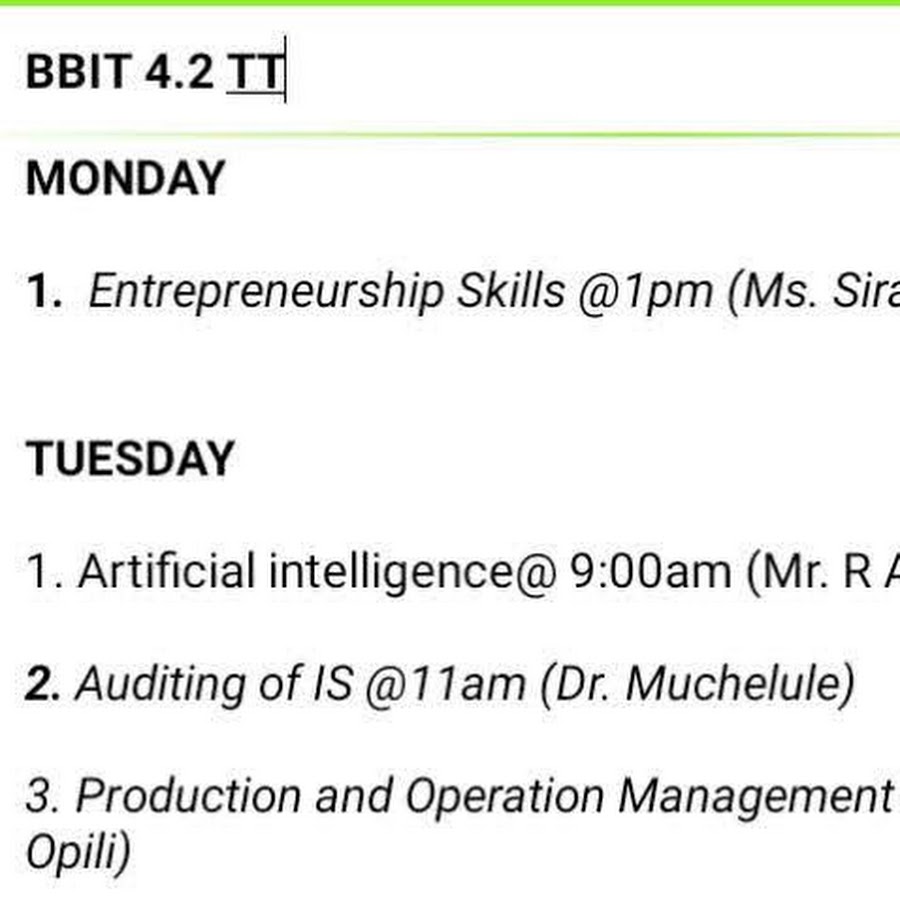
Task: Click the Dr. Muchelule name
Action: [x=697, y=684]
